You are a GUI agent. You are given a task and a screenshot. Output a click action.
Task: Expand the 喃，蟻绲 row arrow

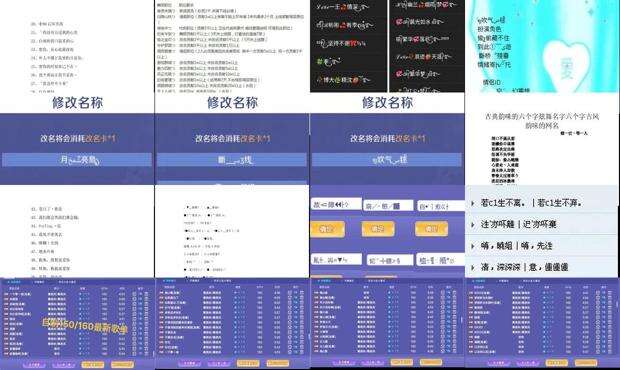tap(473, 246)
